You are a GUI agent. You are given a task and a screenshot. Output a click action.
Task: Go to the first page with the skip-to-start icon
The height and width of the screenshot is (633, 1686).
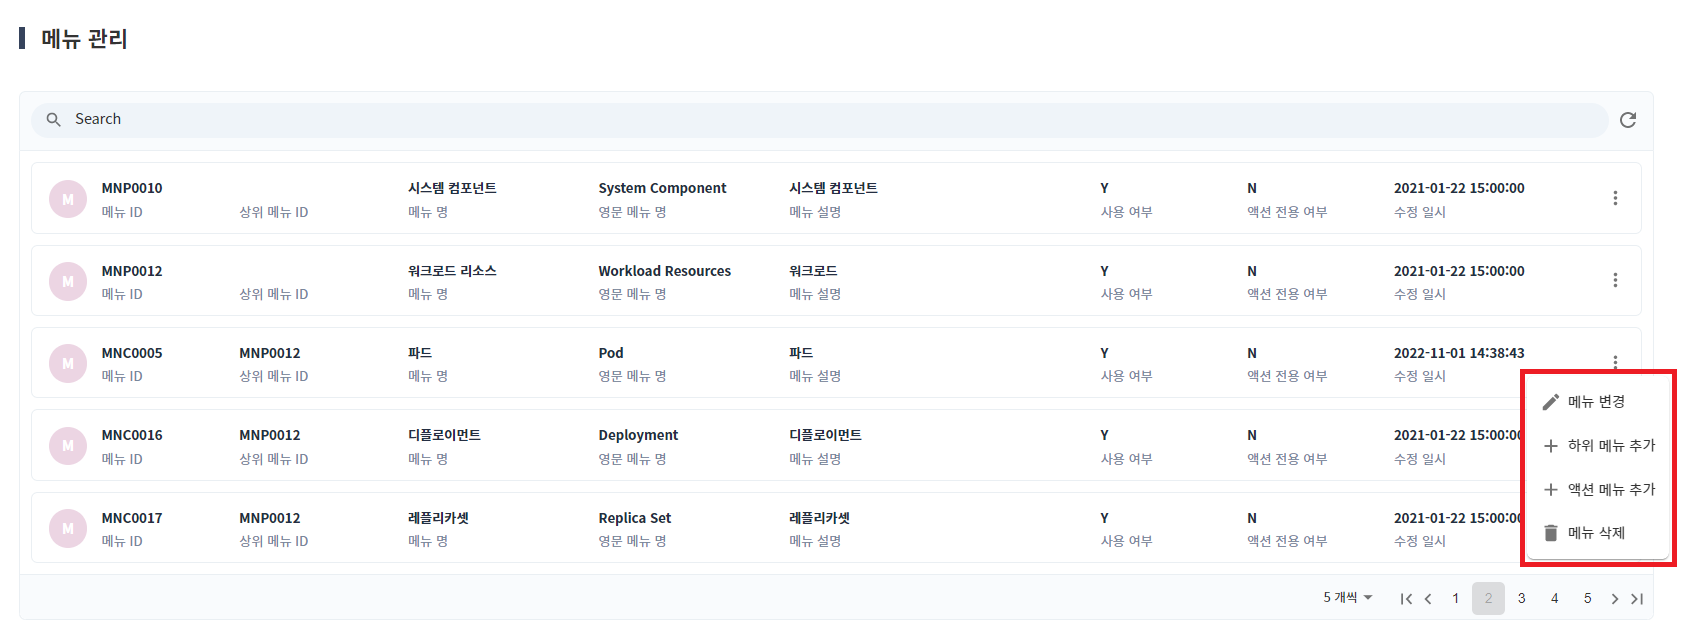click(x=1406, y=599)
